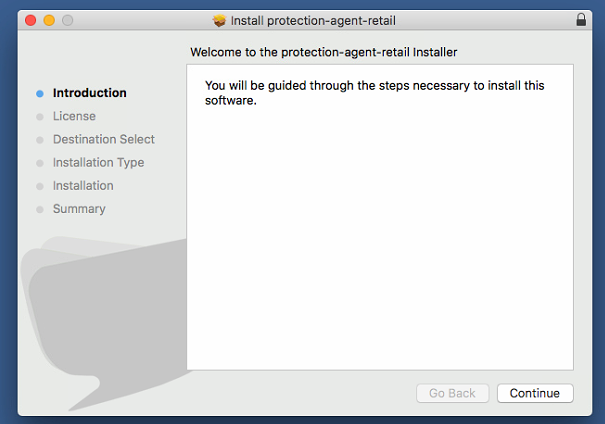Select the License step label
The height and width of the screenshot is (424, 605).
pyautogui.click(x=74, y=116)
